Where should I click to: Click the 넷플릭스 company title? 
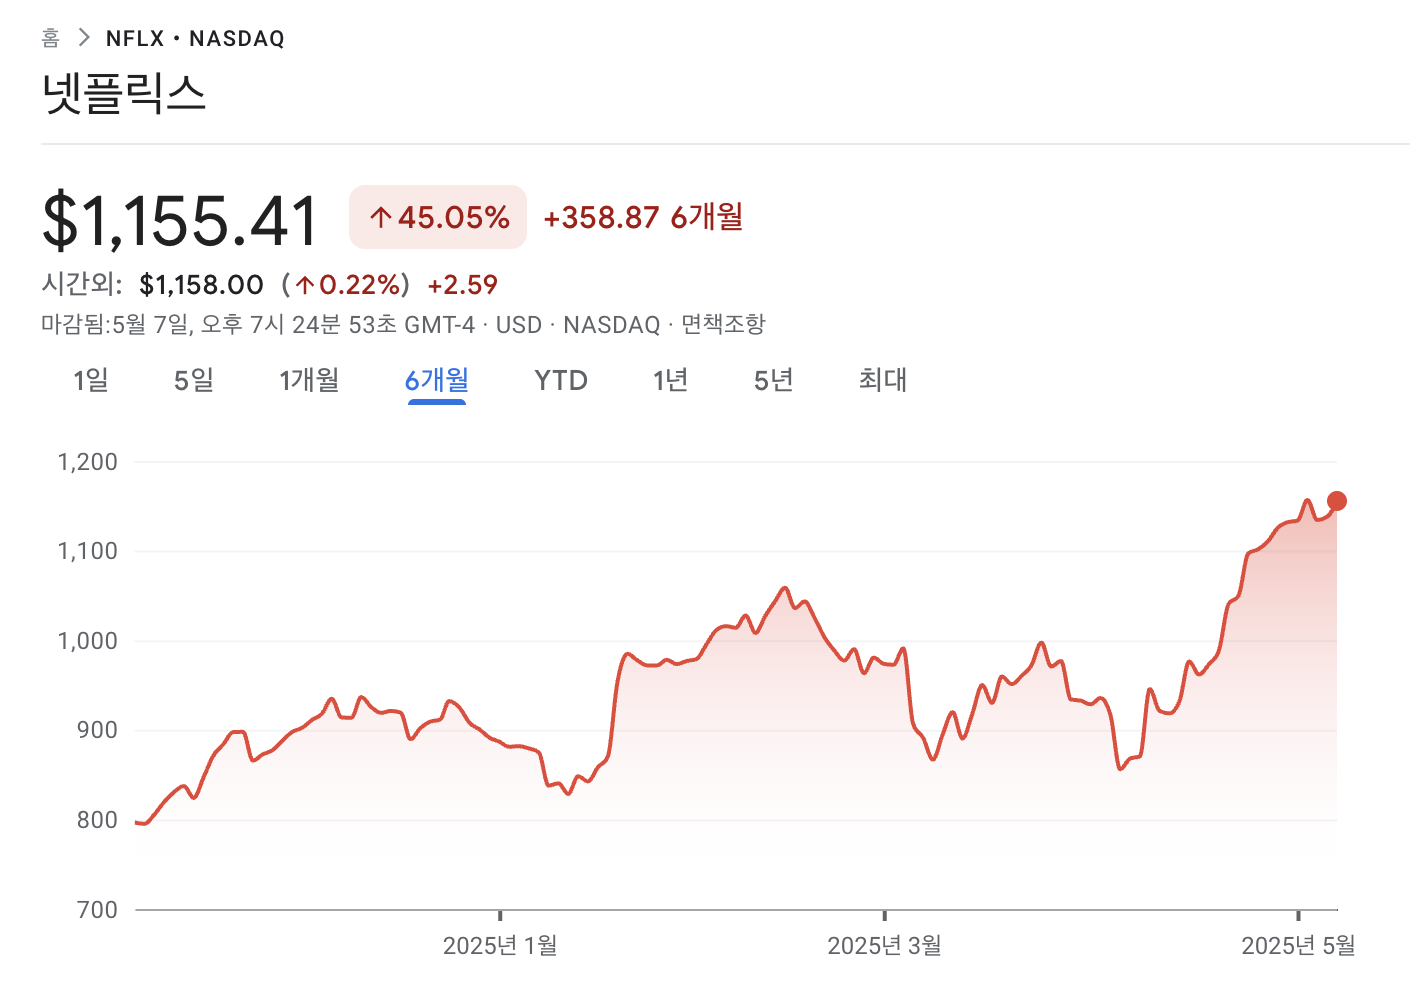(124, 93)
